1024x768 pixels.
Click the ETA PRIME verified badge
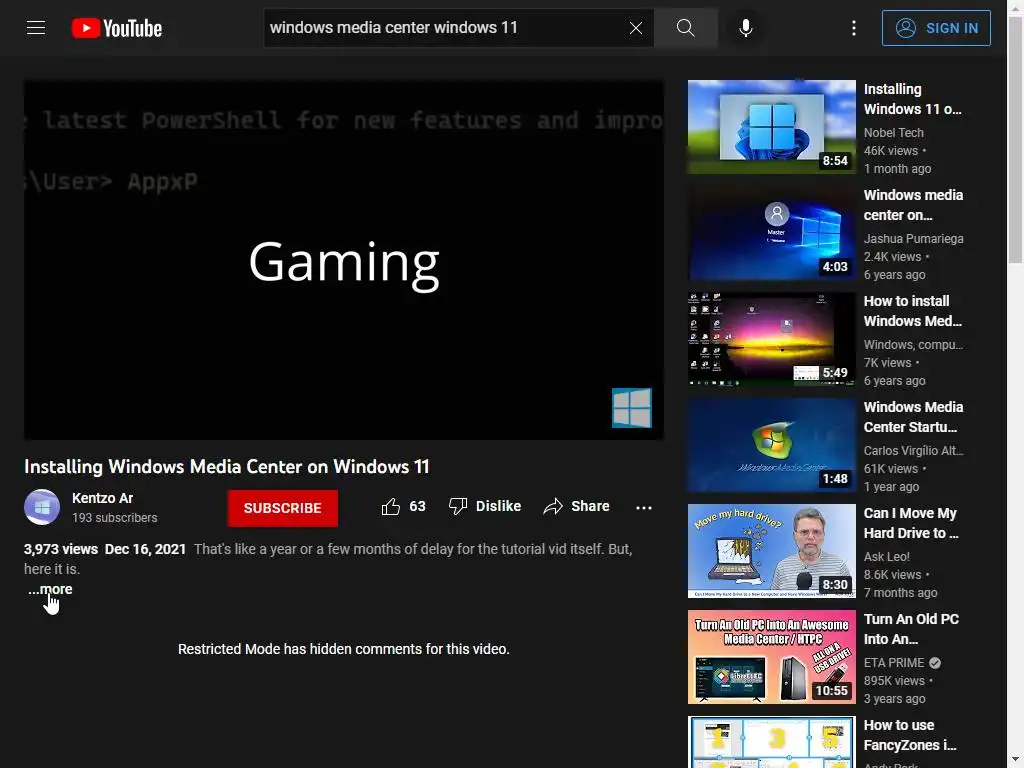click(x=935, y=663)
